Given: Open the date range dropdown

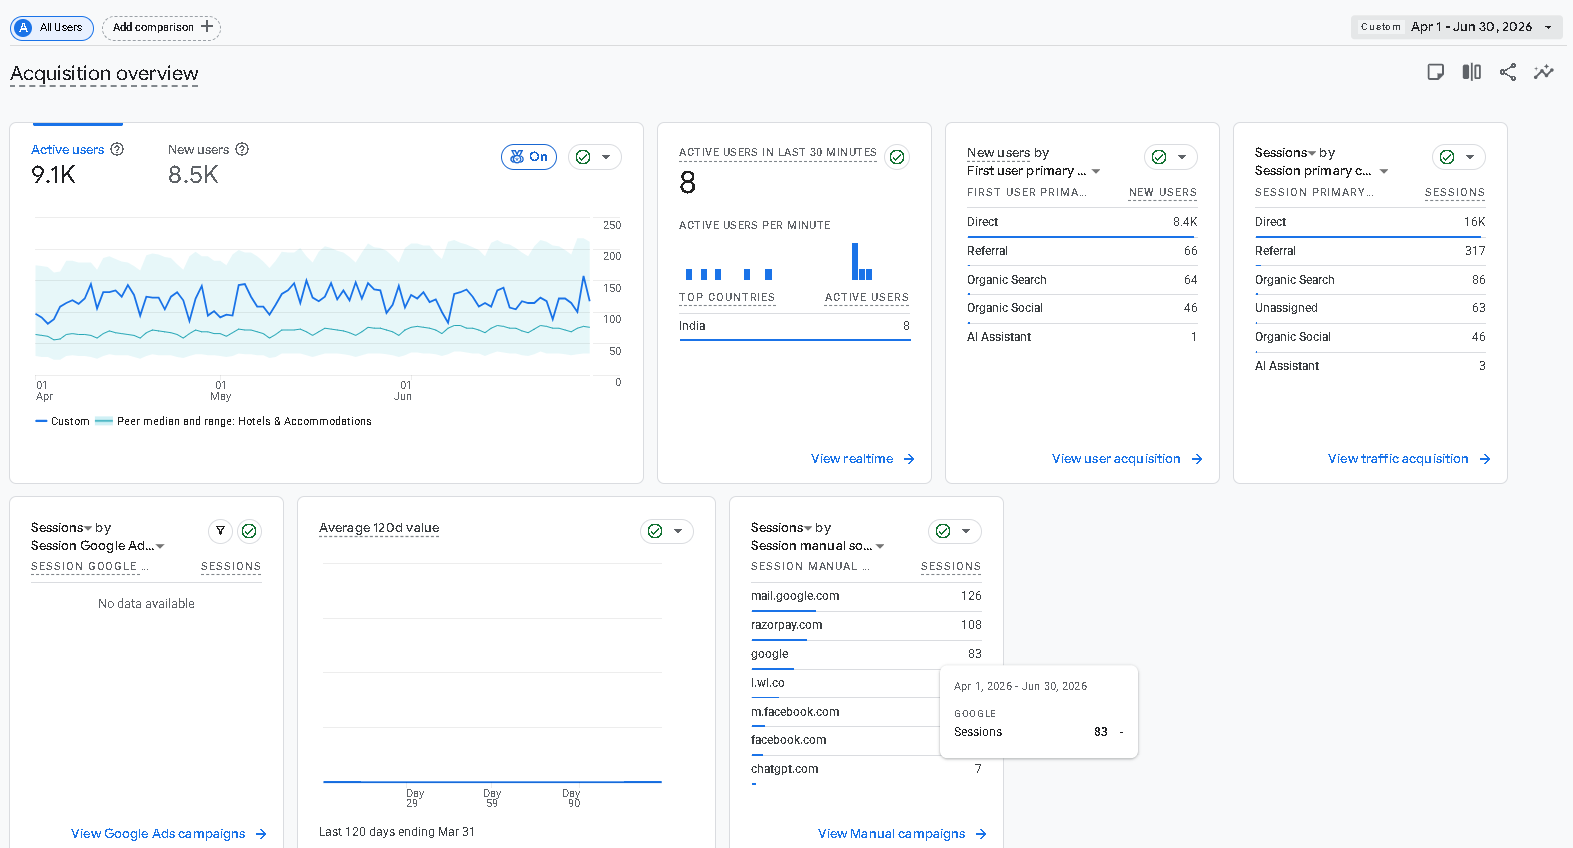Looking at the screenshot, I should pyautogui.click(x=1456, y=27).
